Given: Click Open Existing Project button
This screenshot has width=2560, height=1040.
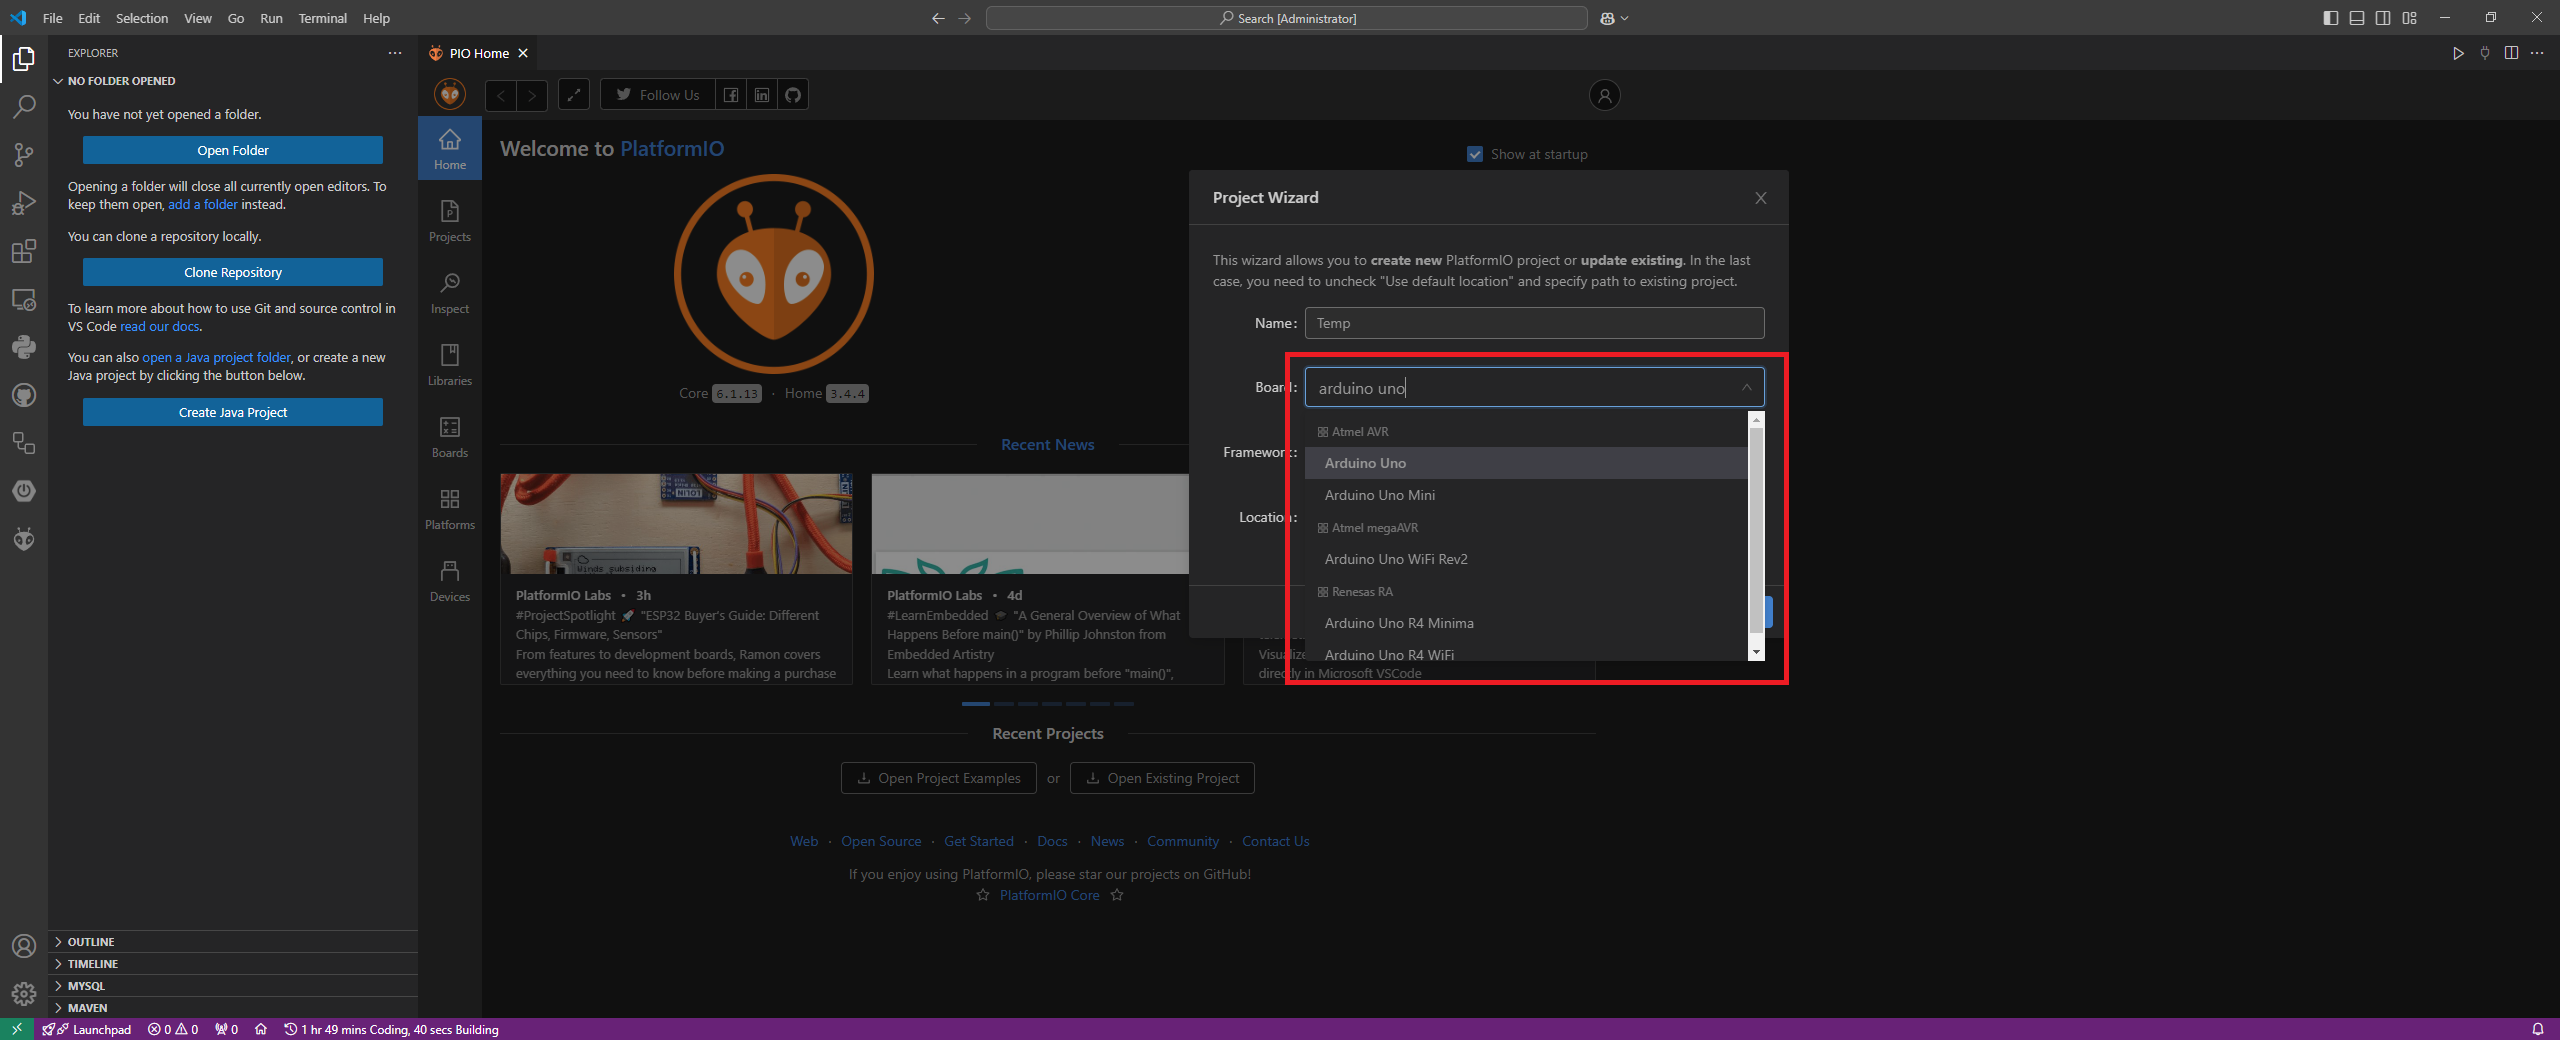Looking at the screenshot, I should (x=1162, y=778).
